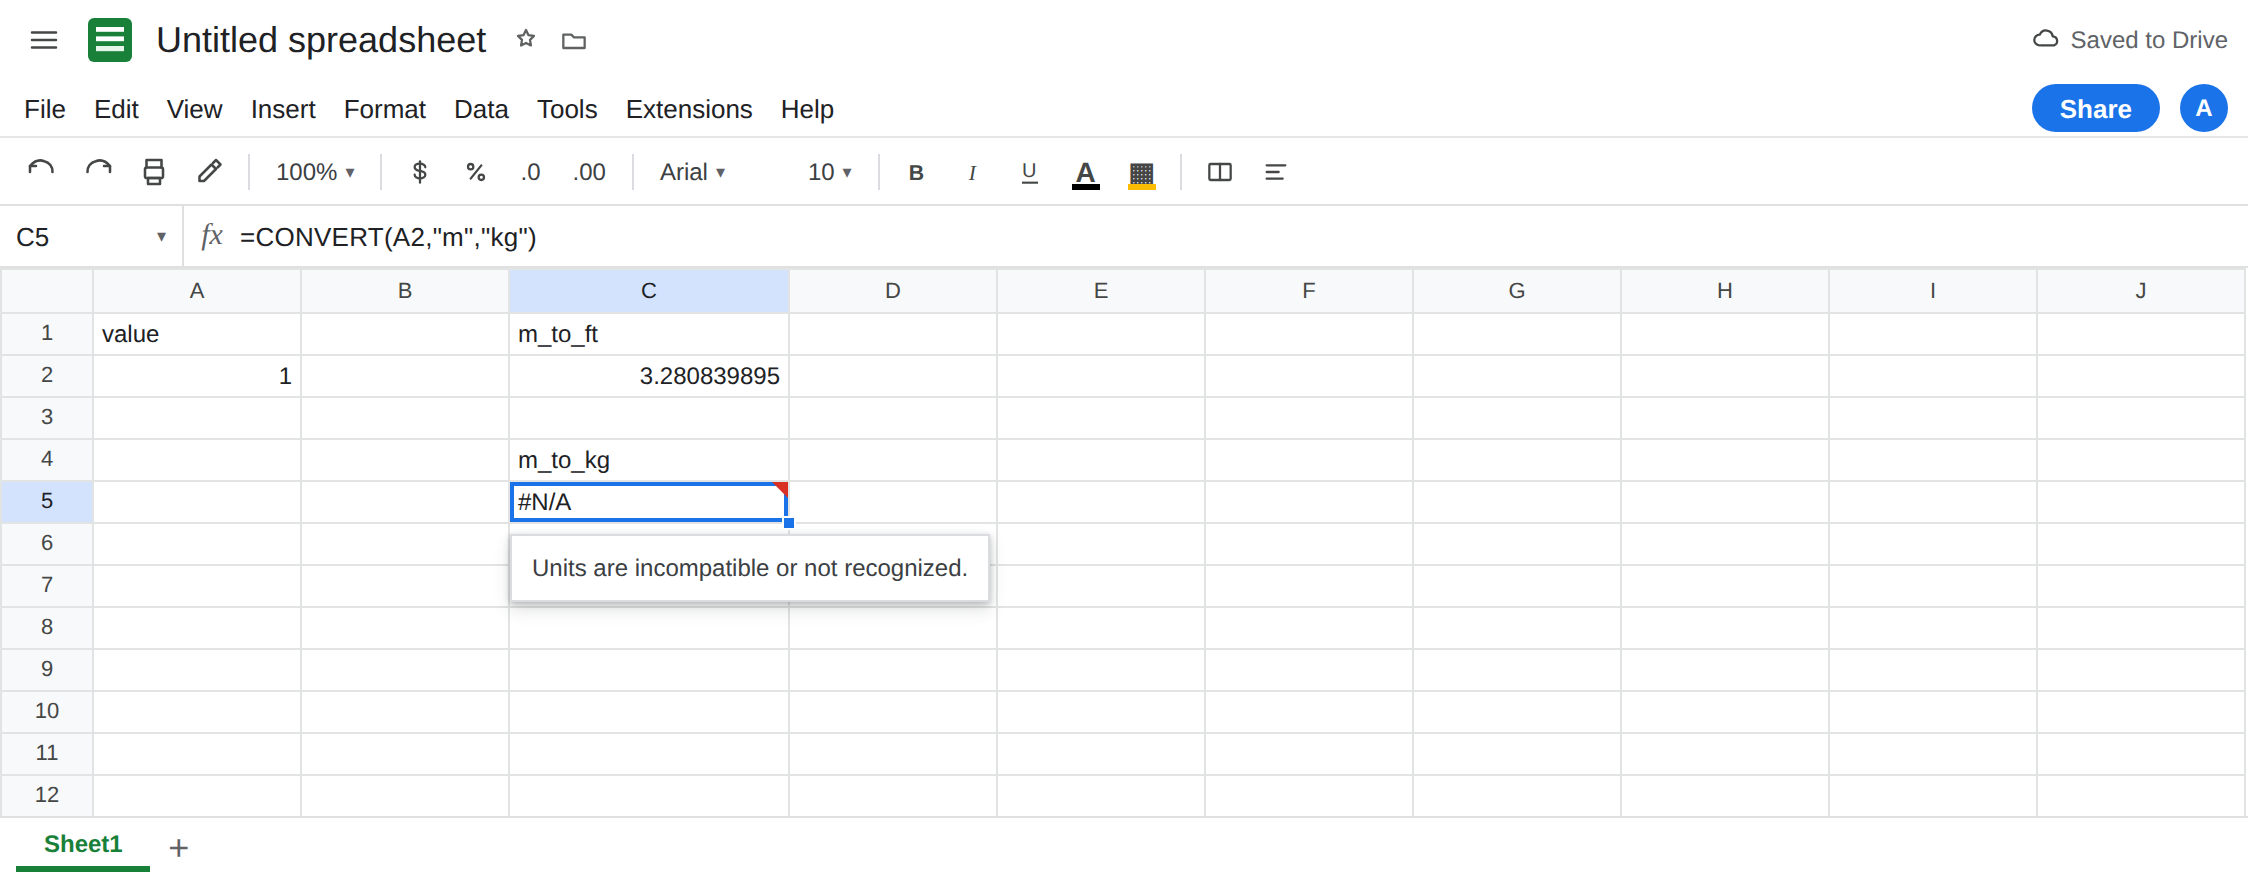Select the Paint format tool

[x=209, y=172]
